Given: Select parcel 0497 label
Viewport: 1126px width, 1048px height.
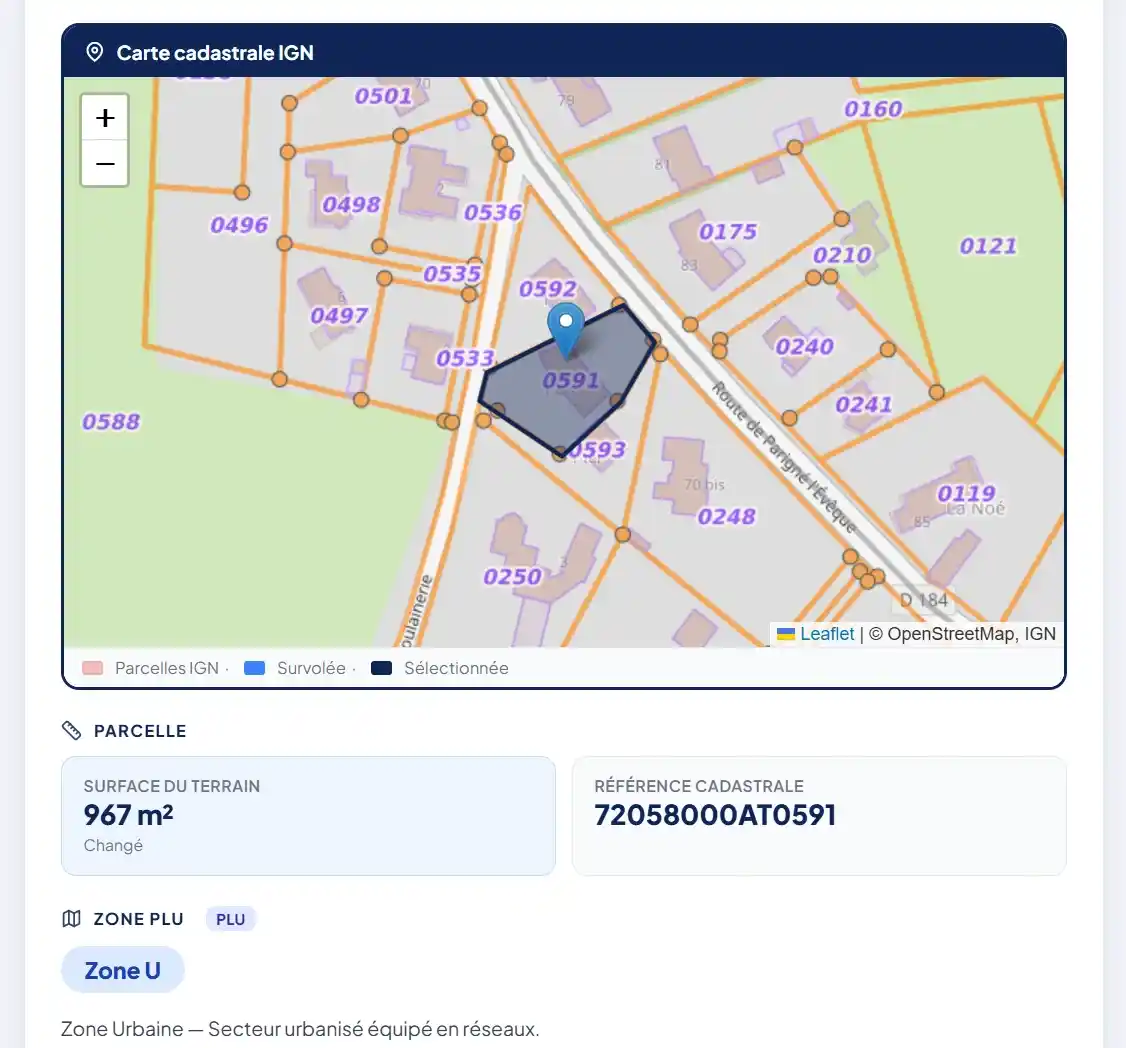Looking at the screenshot, I should (339, 315).
